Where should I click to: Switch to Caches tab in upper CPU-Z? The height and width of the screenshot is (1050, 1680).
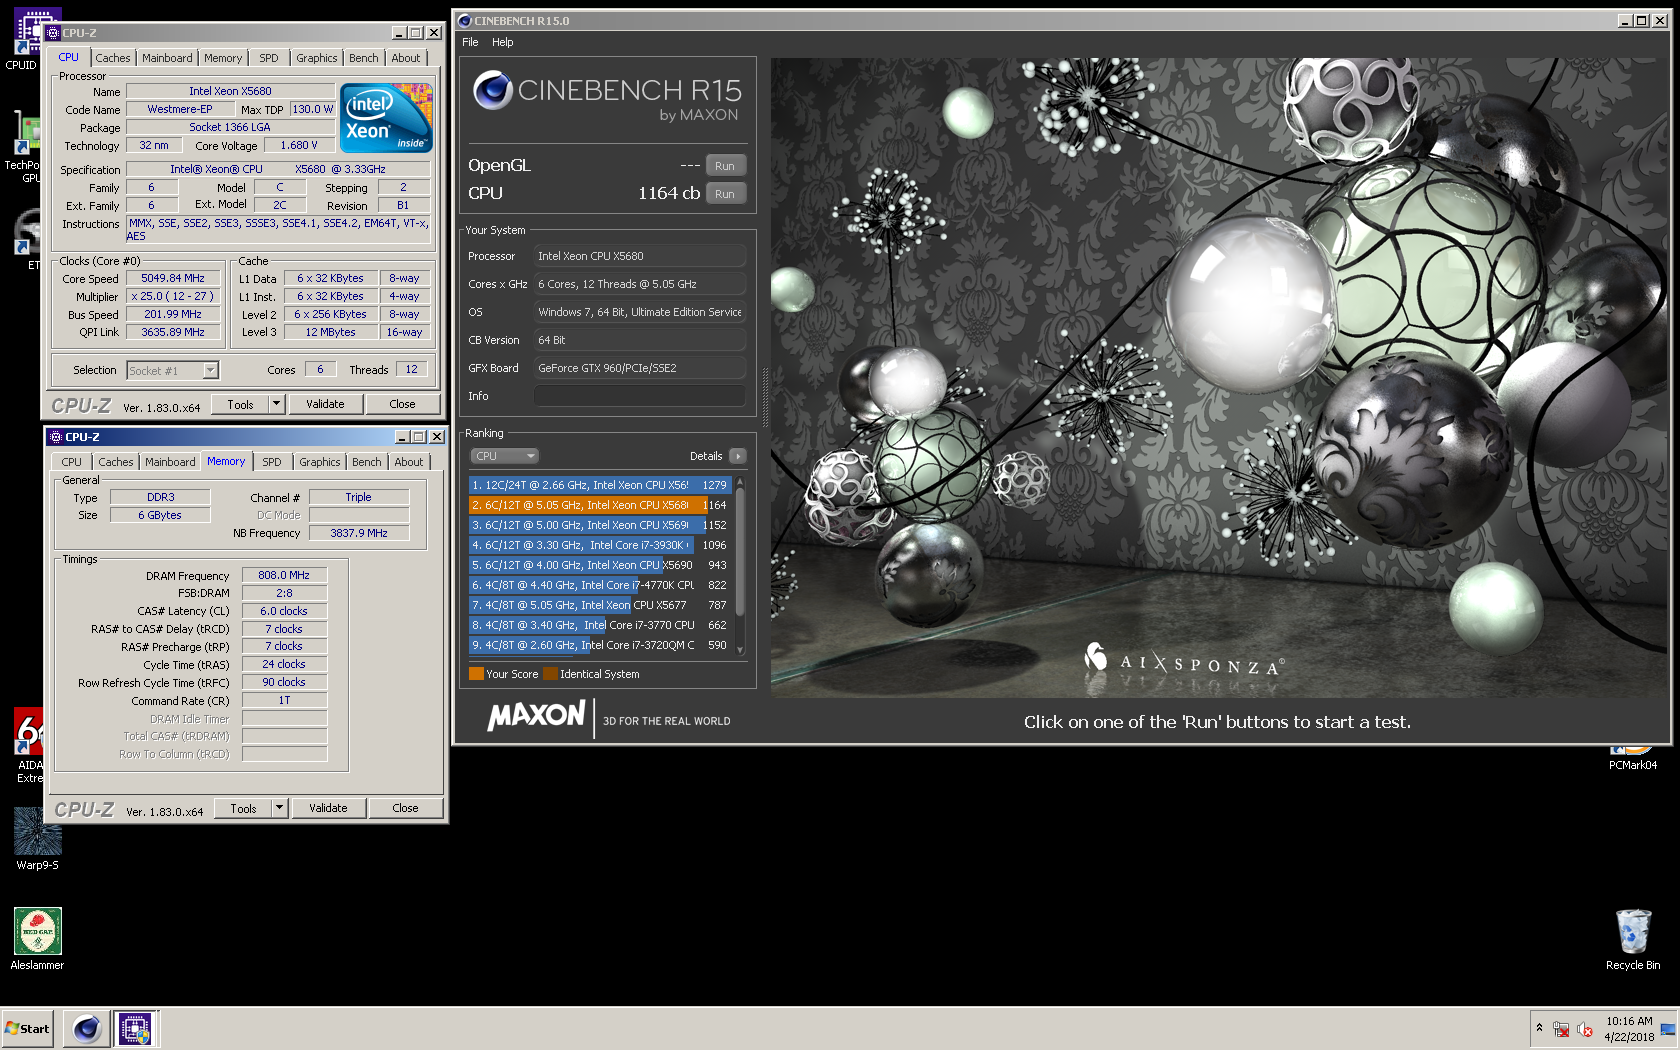click(113, 58)
